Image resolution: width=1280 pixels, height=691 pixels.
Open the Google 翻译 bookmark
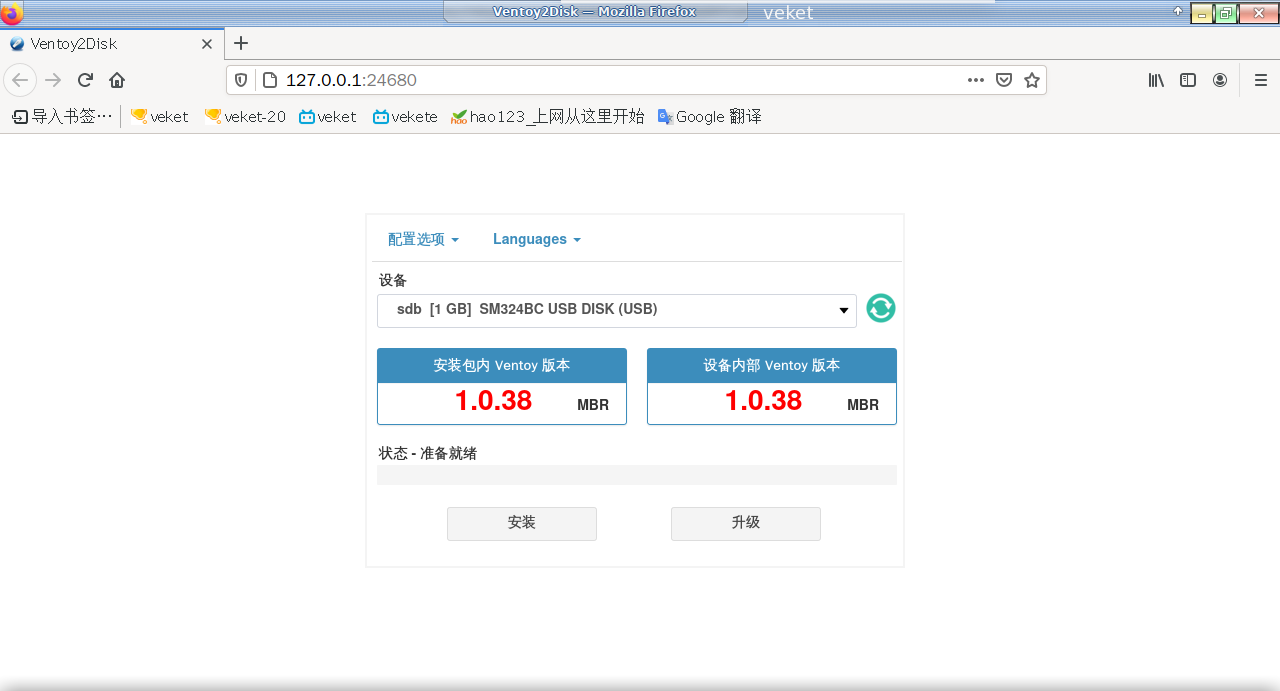pos(709,116)
